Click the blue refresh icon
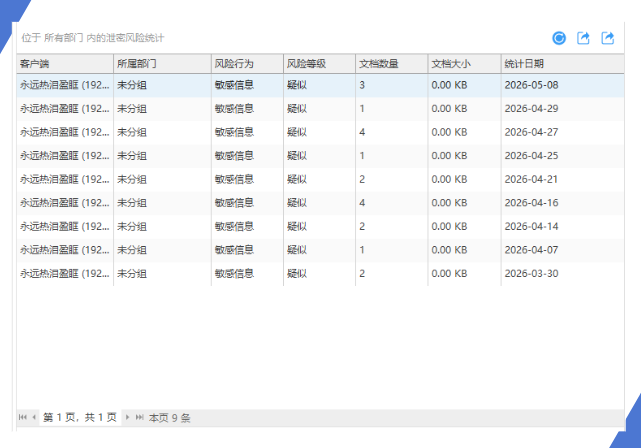The height and width of the screenshot is (448, 641). click(559, 38)
